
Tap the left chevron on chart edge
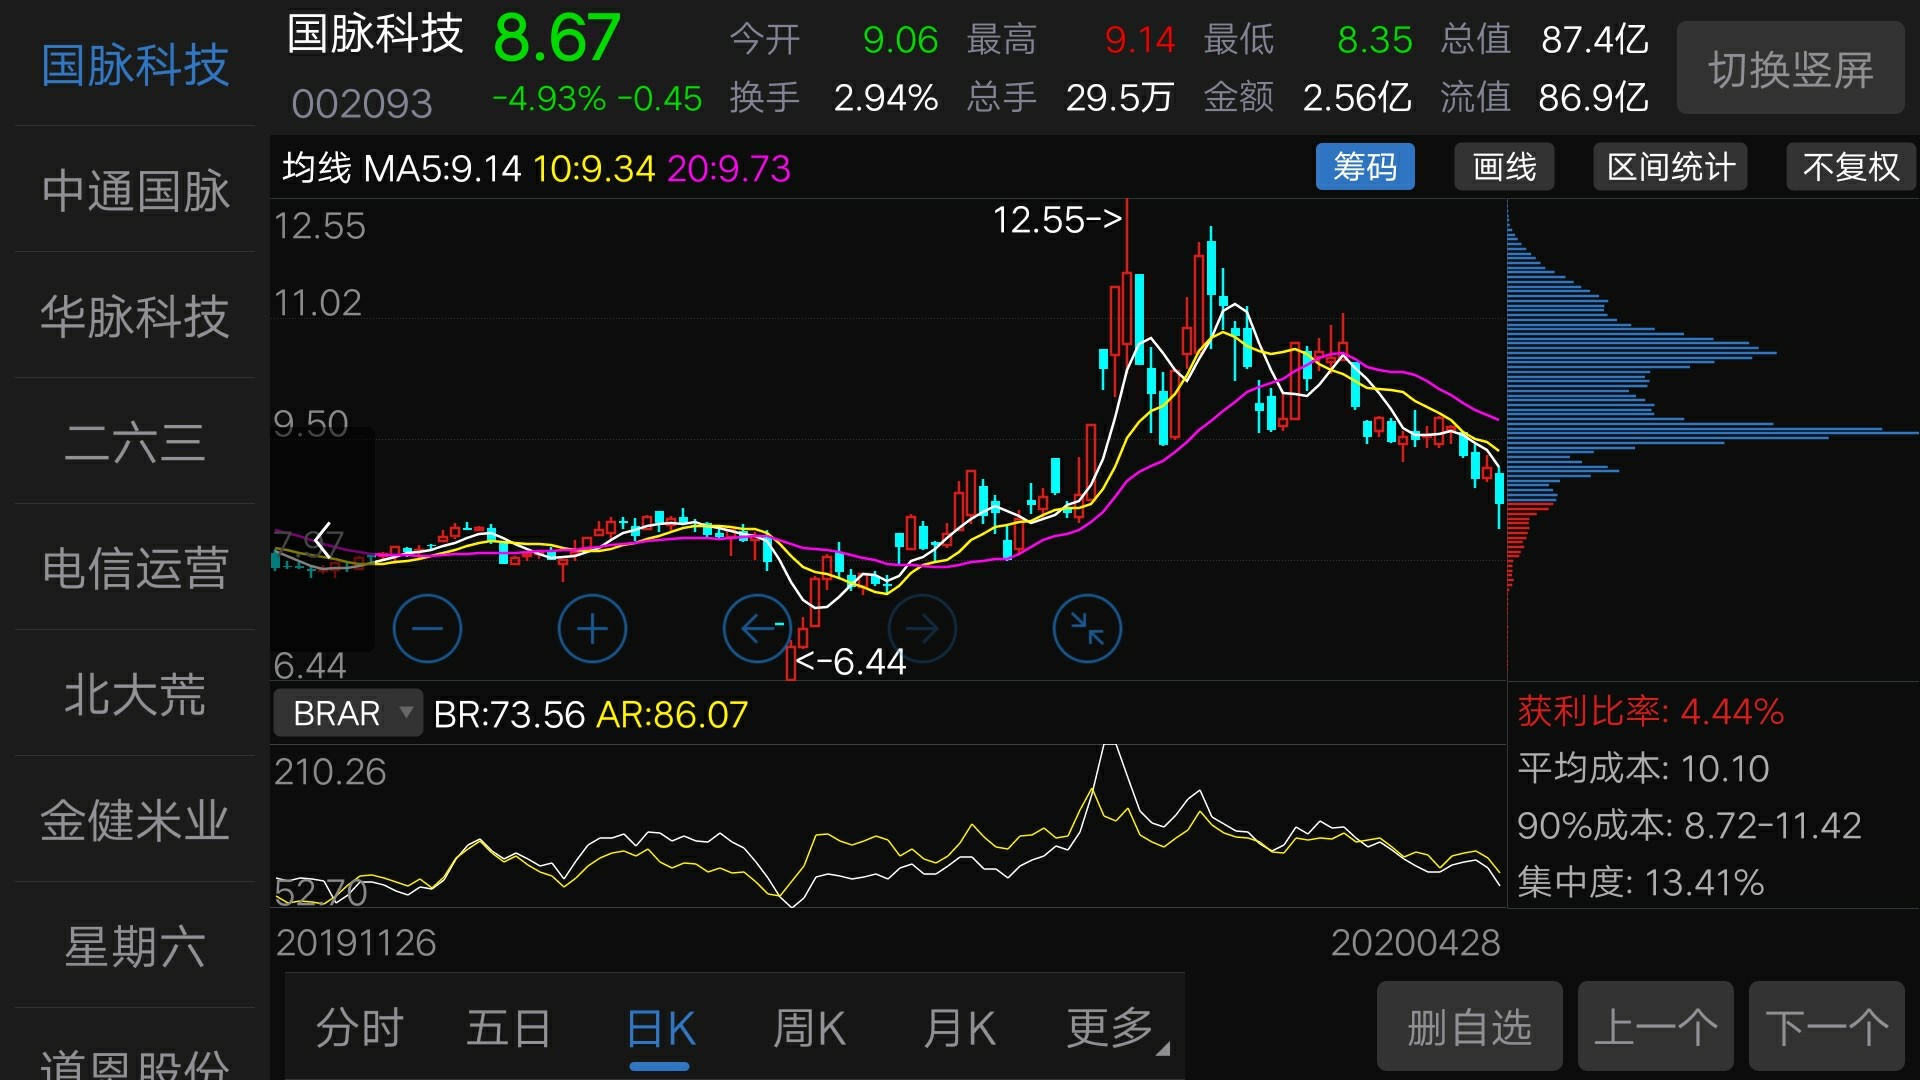322,540
